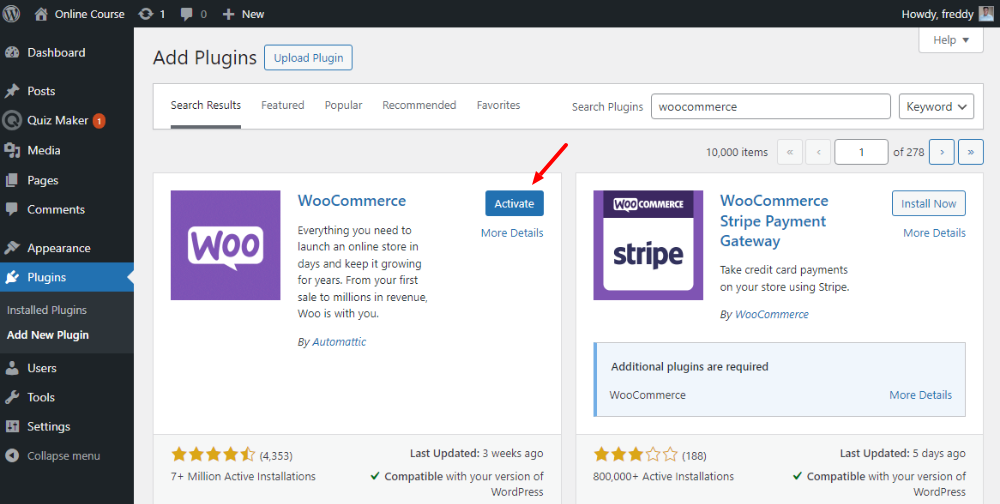The height and width of the screenshot is (504, 1000).
Task: Click "Additional plugins are required" notice heading
Action: (689, 367)
